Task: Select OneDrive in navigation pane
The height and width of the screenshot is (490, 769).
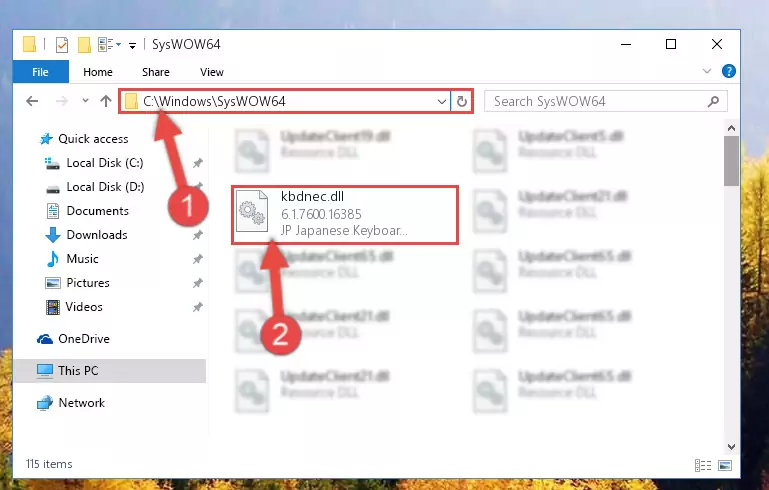Action: coord(84,339)
